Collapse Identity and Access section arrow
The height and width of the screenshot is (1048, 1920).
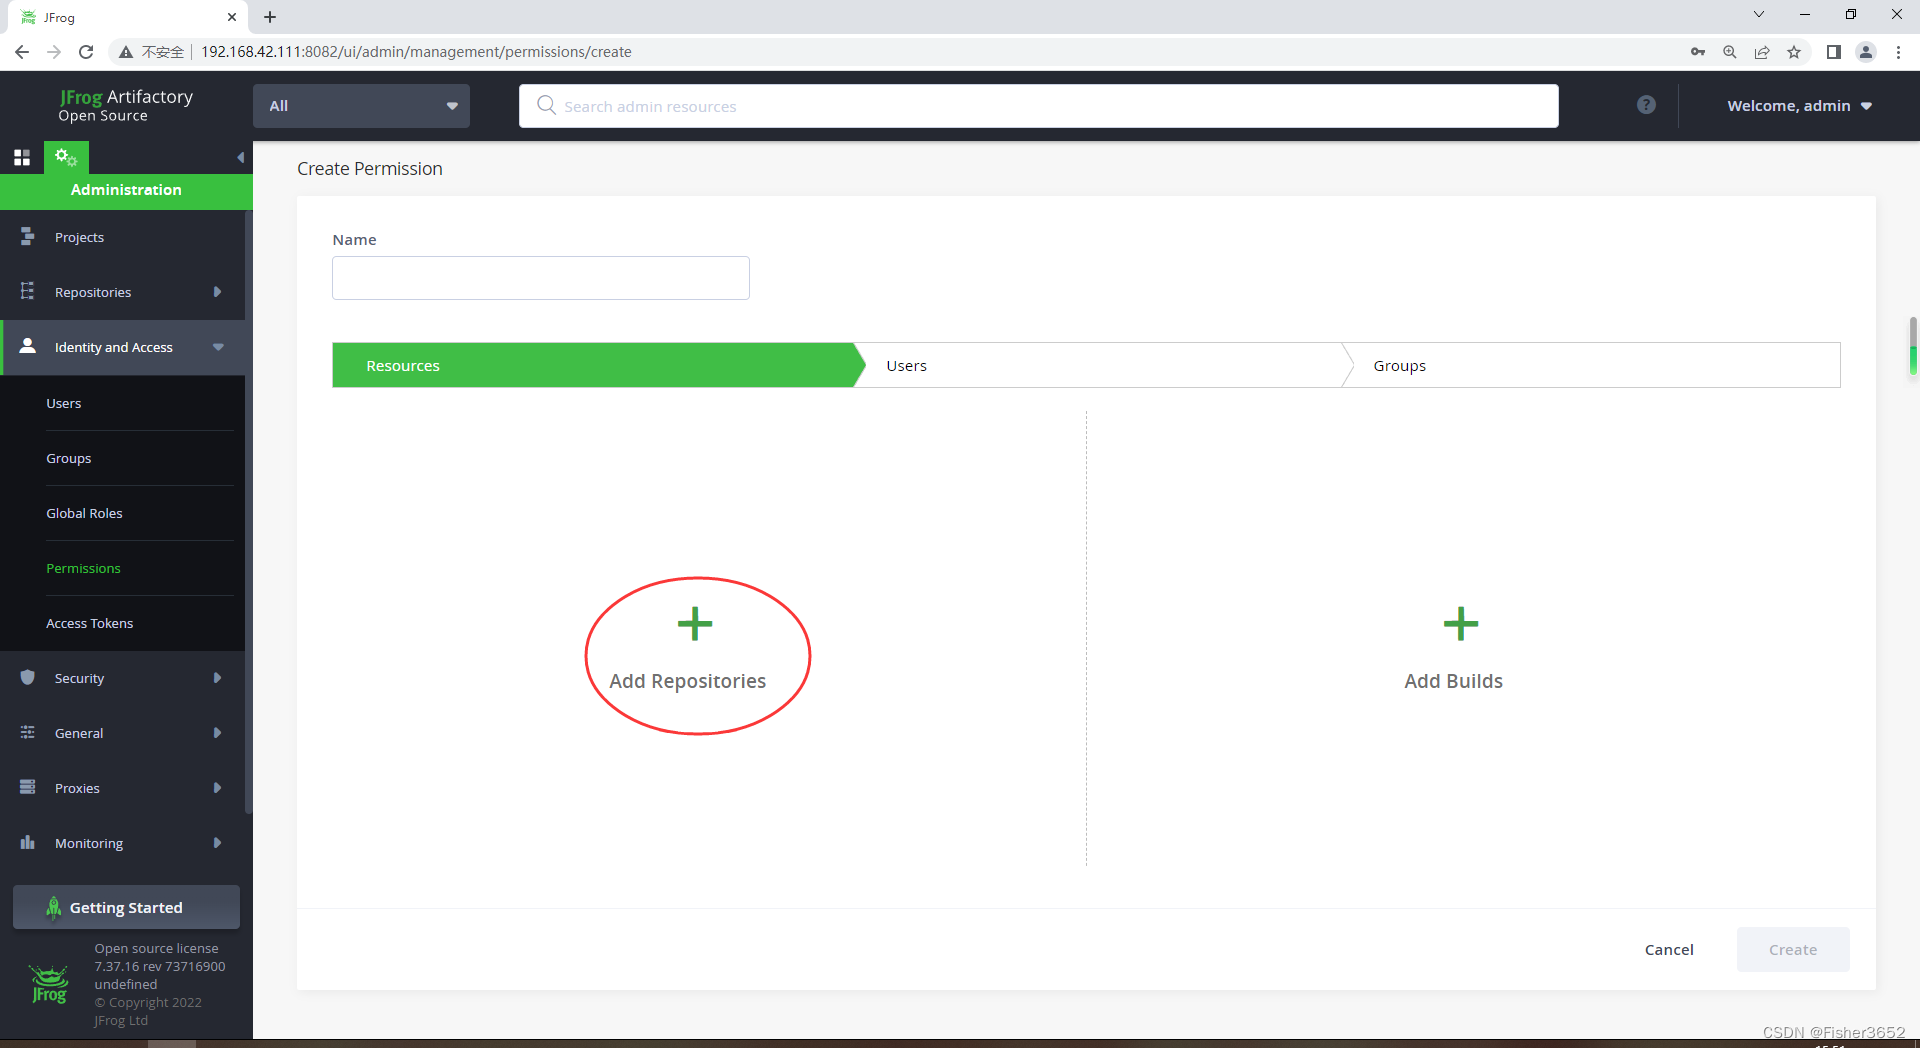218,346
